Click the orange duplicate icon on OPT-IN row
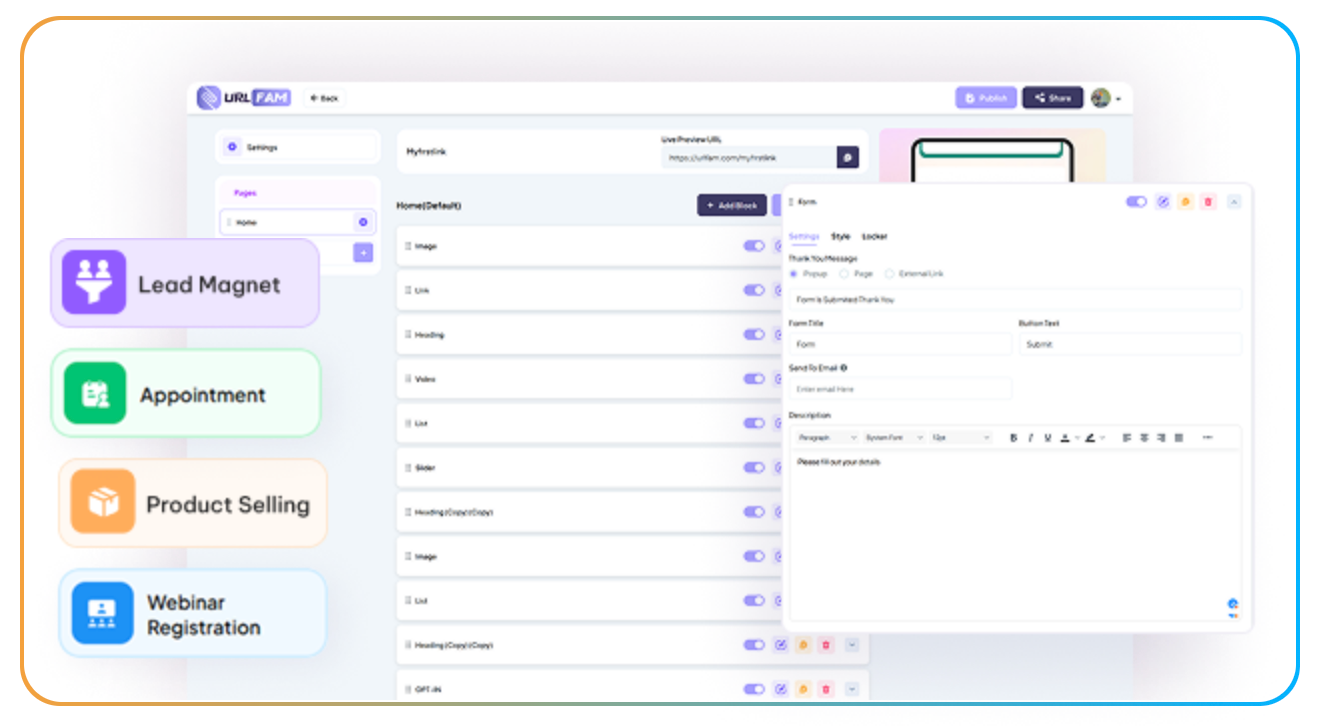This screenshot has height=726, width=1320. coord(803,689)
